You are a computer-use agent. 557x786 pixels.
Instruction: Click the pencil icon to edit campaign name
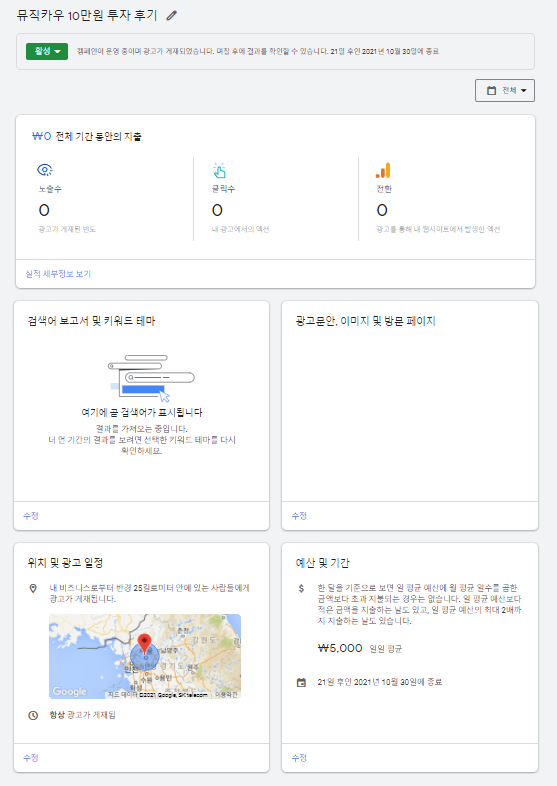[x=171, y=16]
